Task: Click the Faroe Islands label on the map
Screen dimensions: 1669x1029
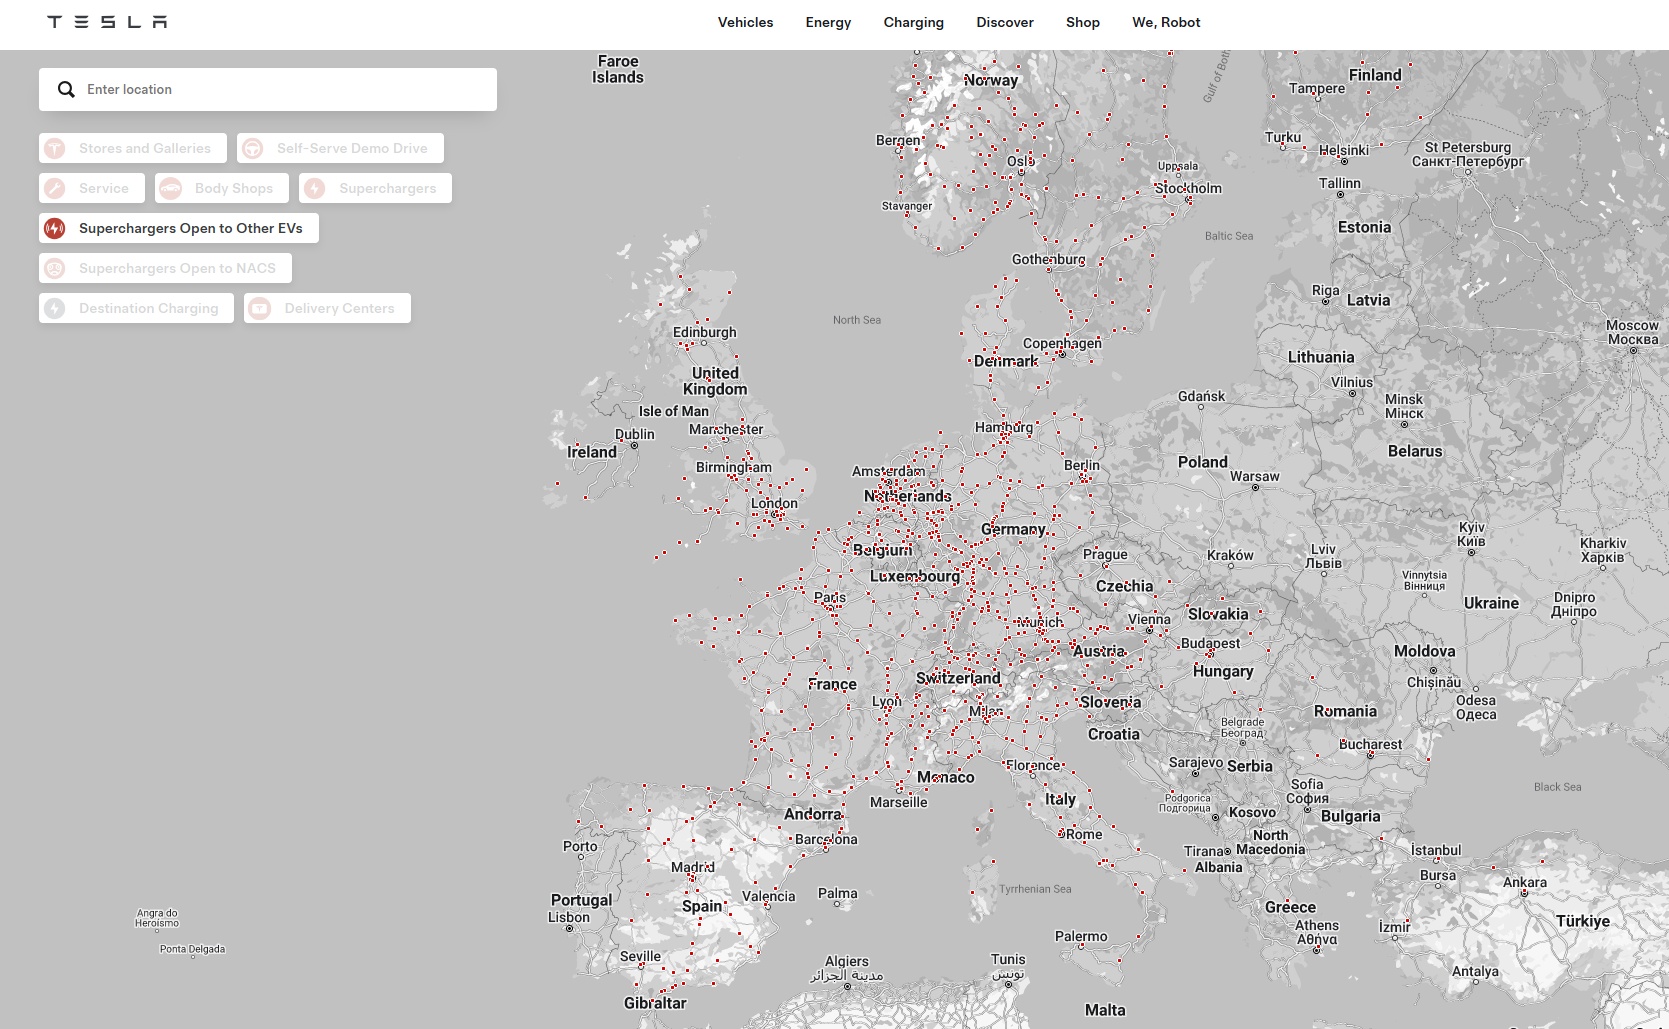Action: (618, 69)
